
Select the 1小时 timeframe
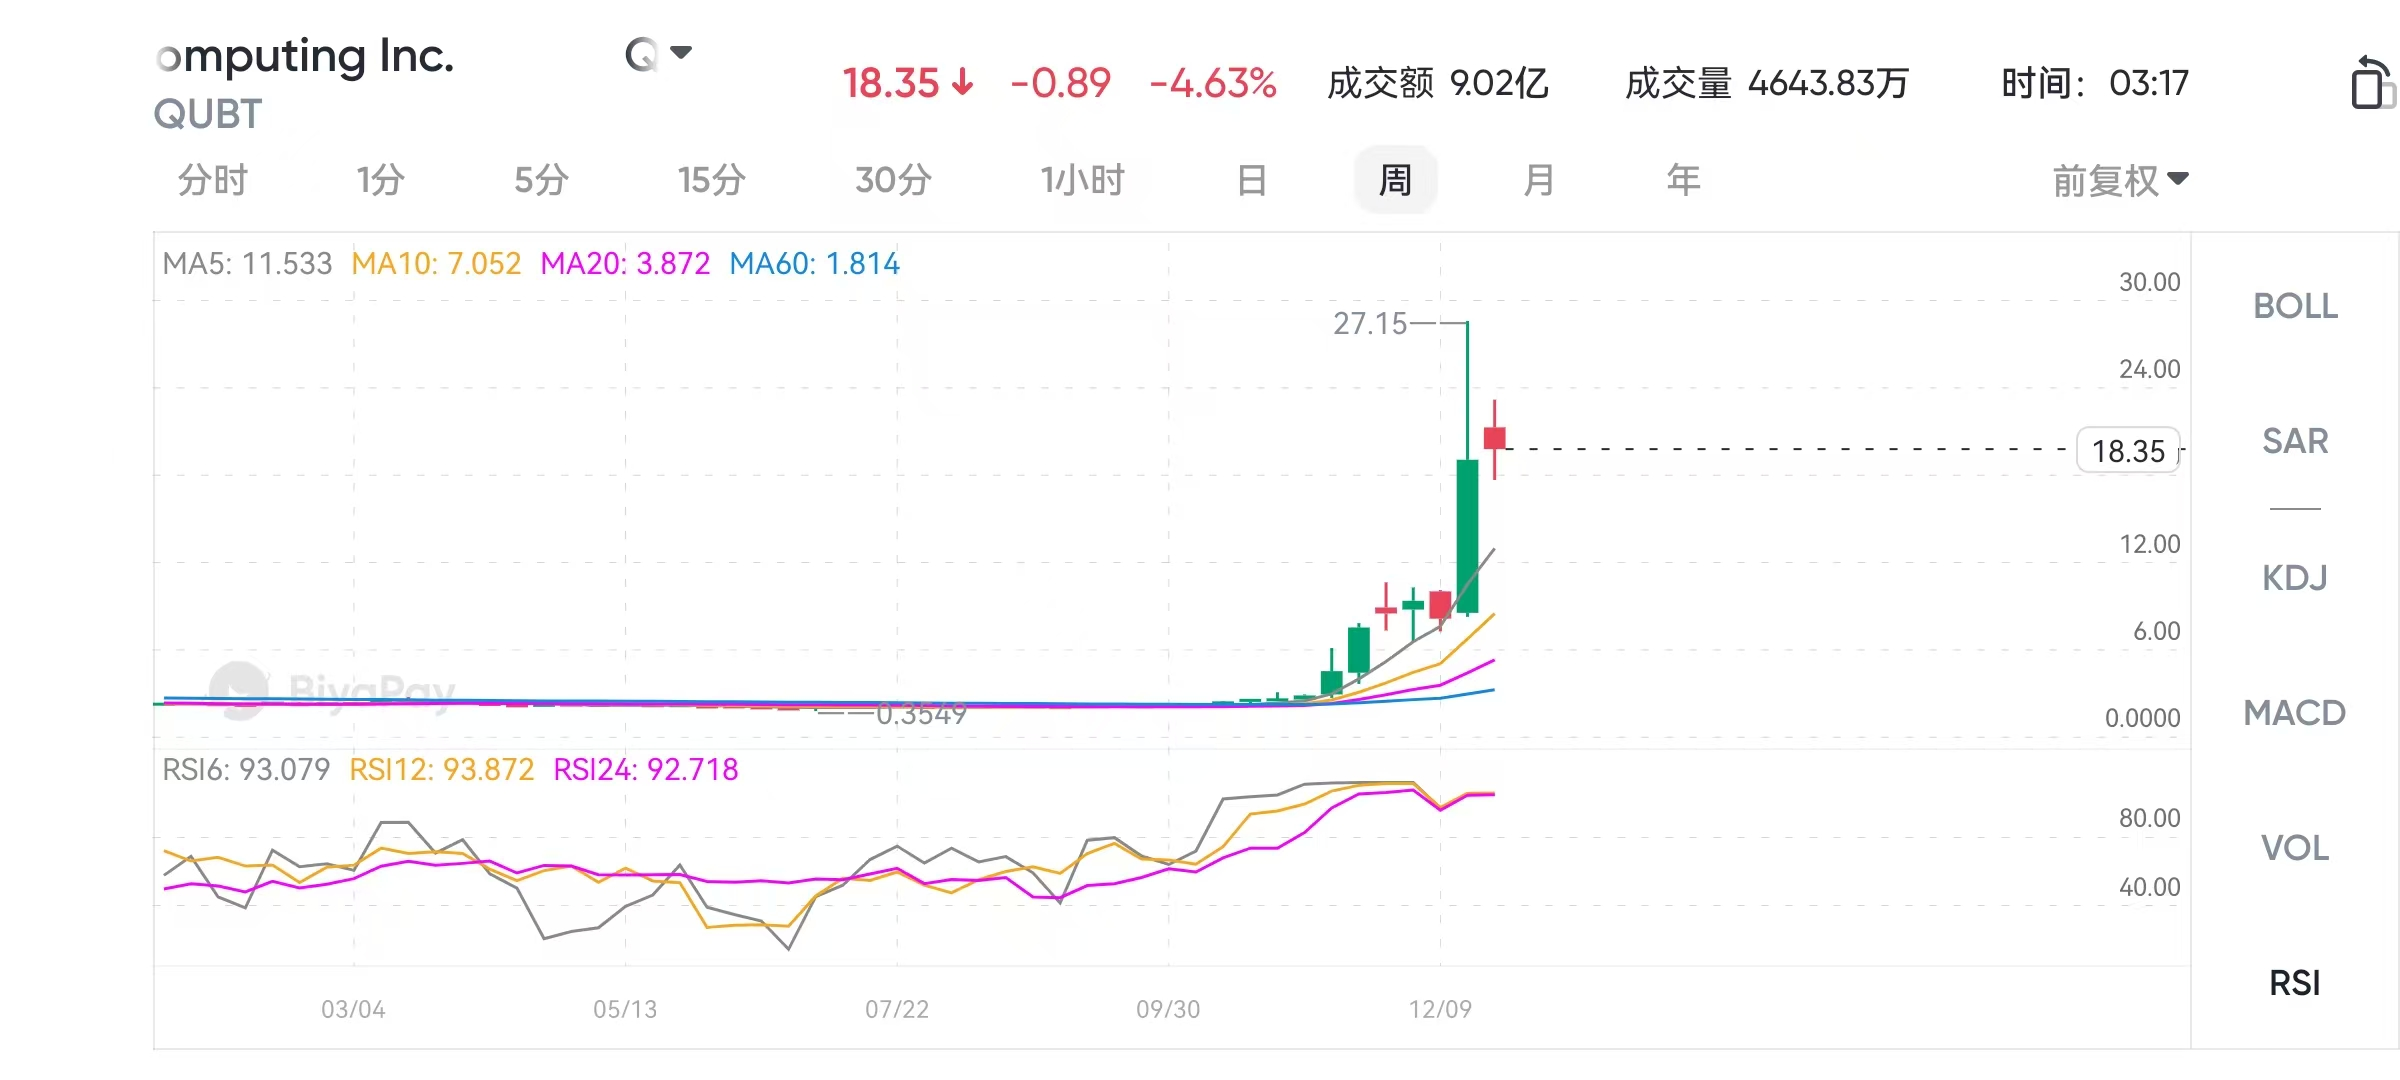point(1083,180)
